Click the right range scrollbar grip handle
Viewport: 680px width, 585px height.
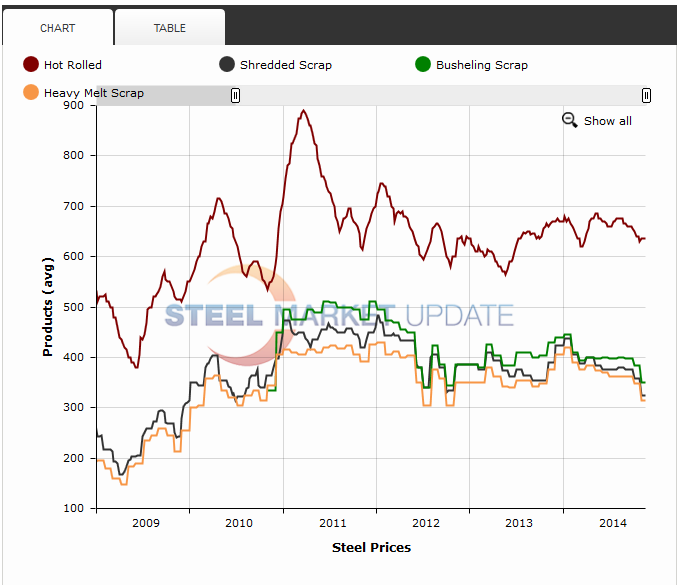click(x=647, y=95)
